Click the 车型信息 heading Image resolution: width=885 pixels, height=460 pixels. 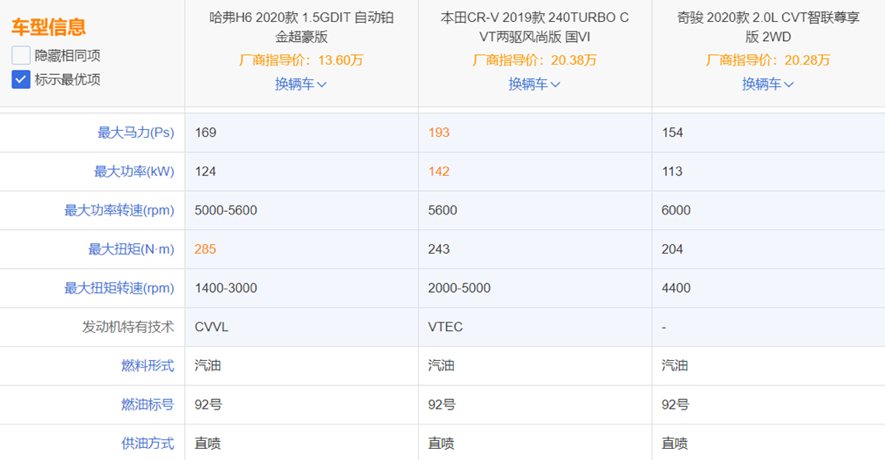pos(49,27)
